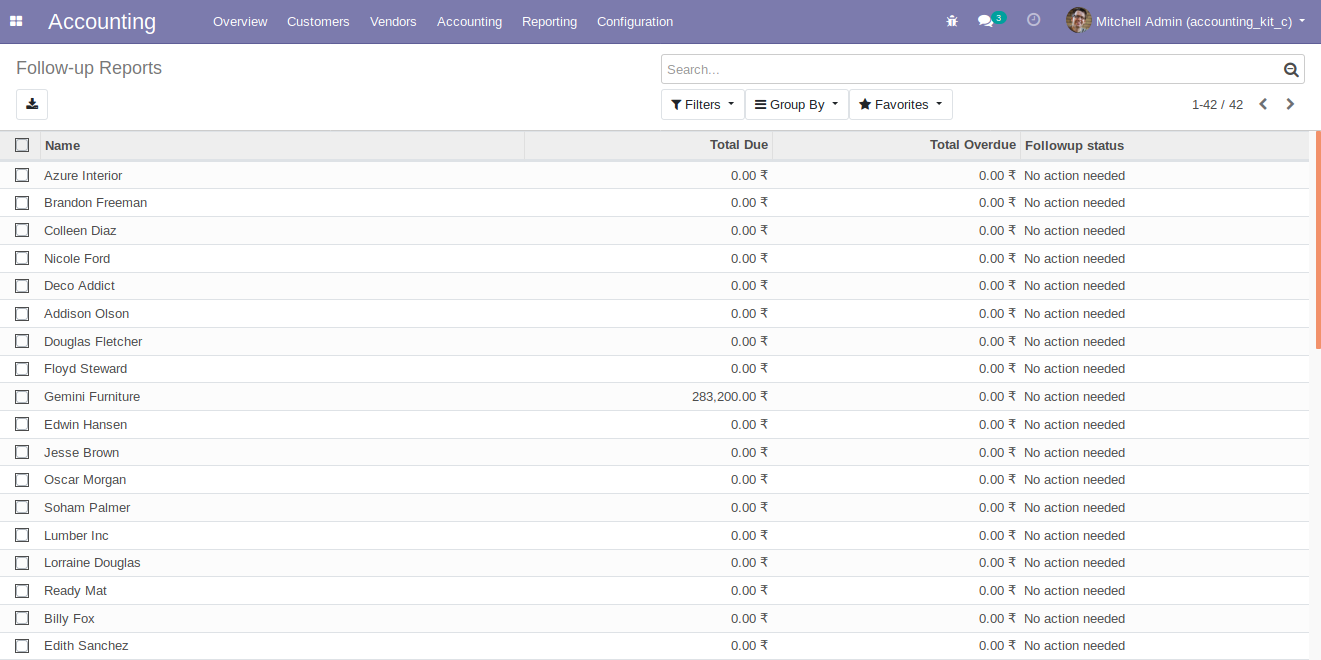Expand the Filters dropdown
The height and width of the screenshot is (660, 1321).
702,104
